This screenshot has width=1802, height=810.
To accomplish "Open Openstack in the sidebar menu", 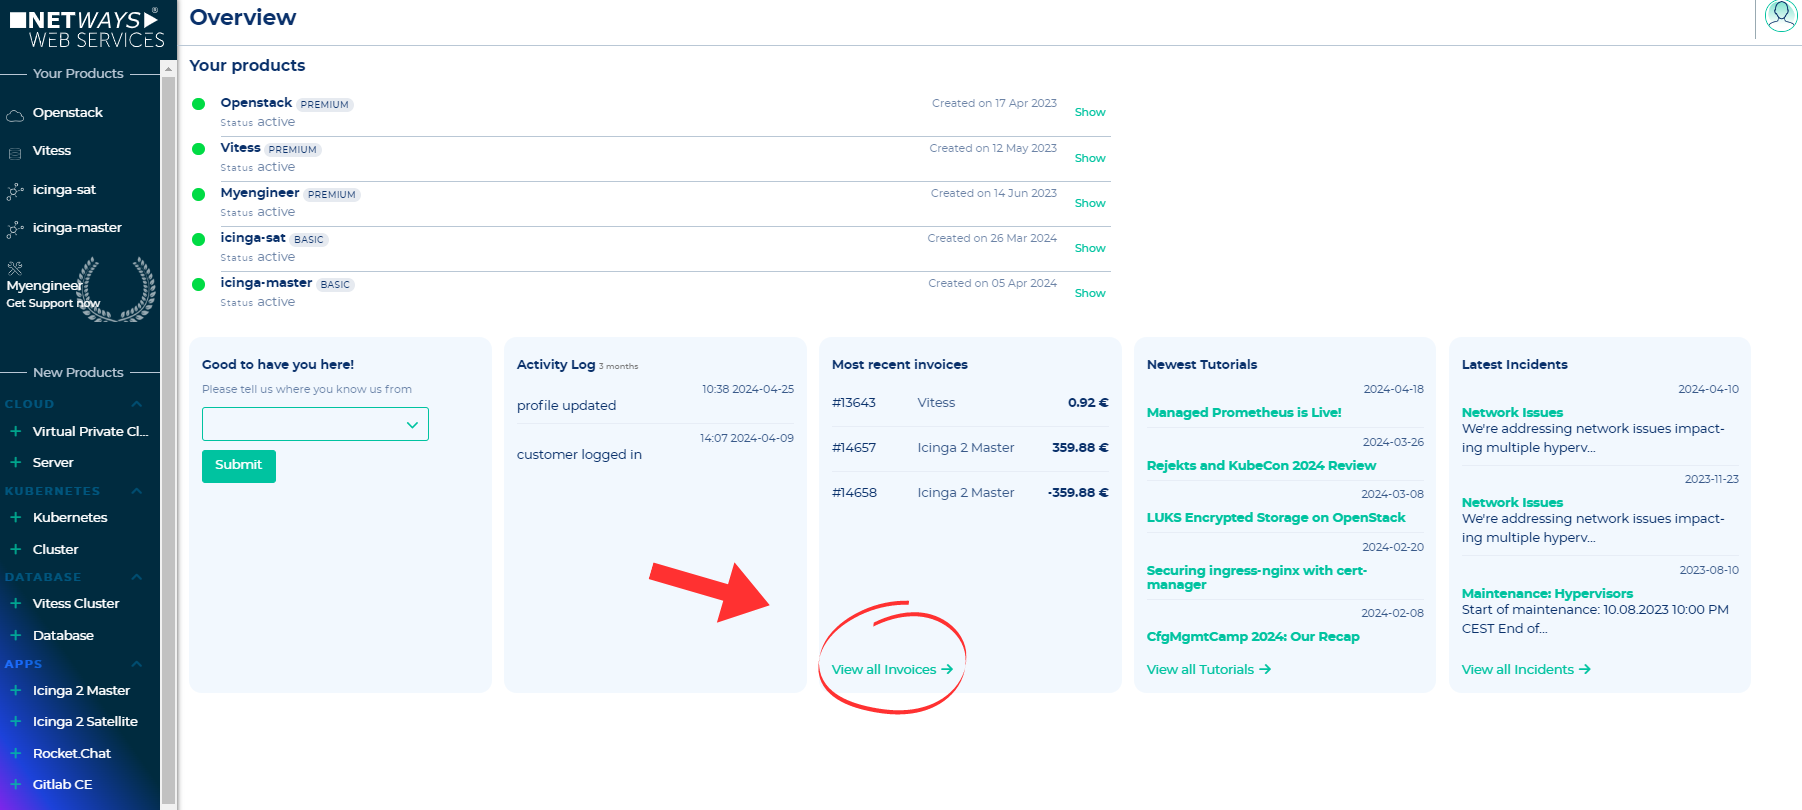I will [x=67, y=113].
